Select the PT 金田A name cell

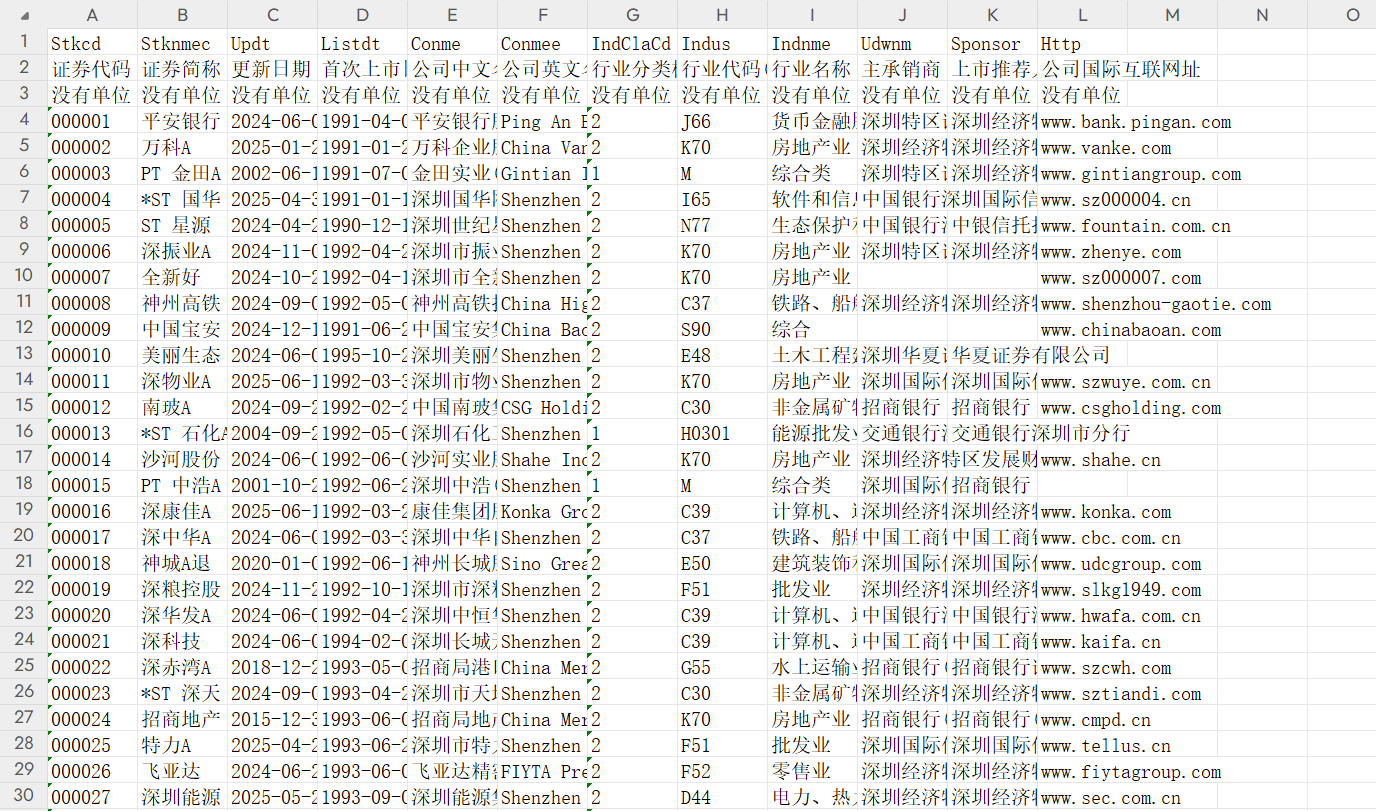click(183, 173)
